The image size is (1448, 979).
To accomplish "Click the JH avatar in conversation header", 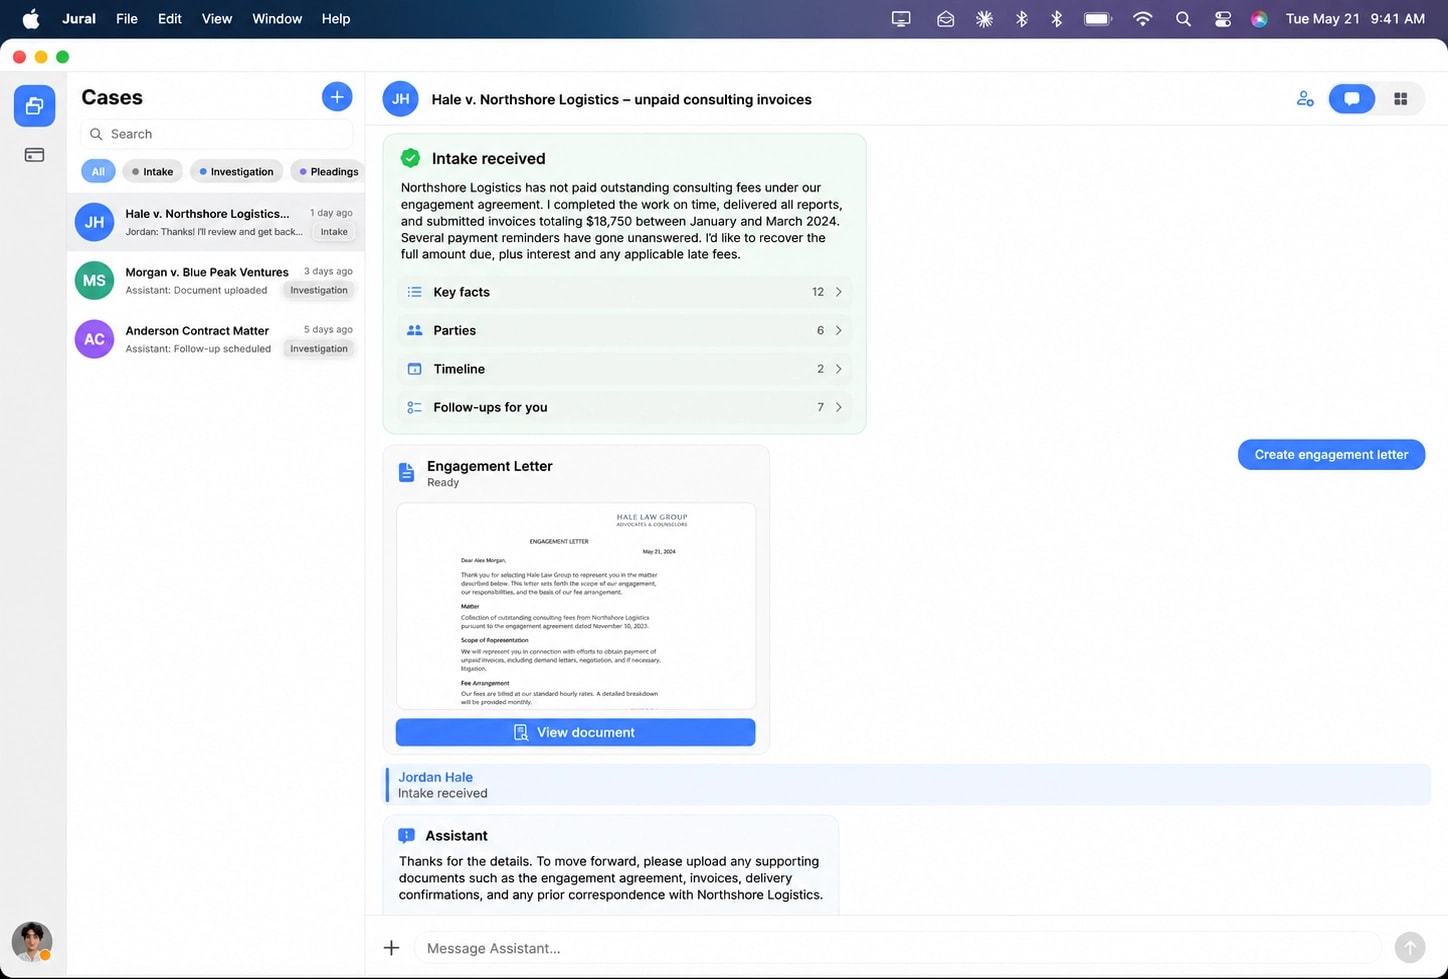I will [401, 99].
